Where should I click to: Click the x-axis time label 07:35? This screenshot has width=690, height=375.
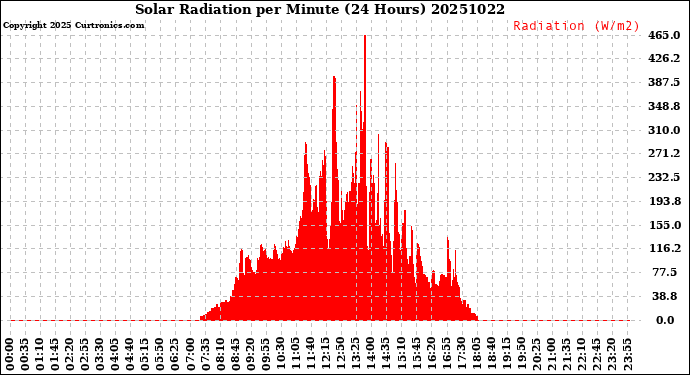coord(206,355)
